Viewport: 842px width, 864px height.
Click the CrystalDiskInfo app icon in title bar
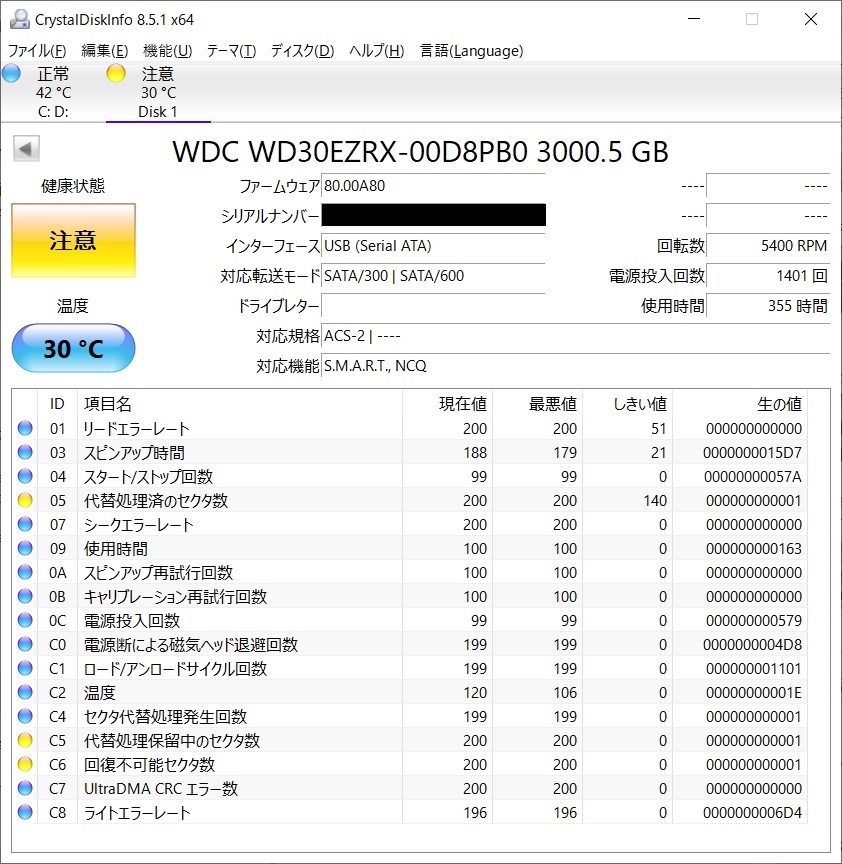coord(19,19)
